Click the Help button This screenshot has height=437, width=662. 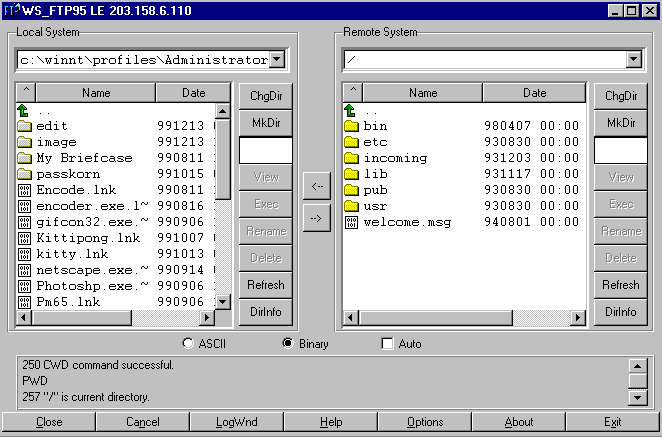(331, 422)
